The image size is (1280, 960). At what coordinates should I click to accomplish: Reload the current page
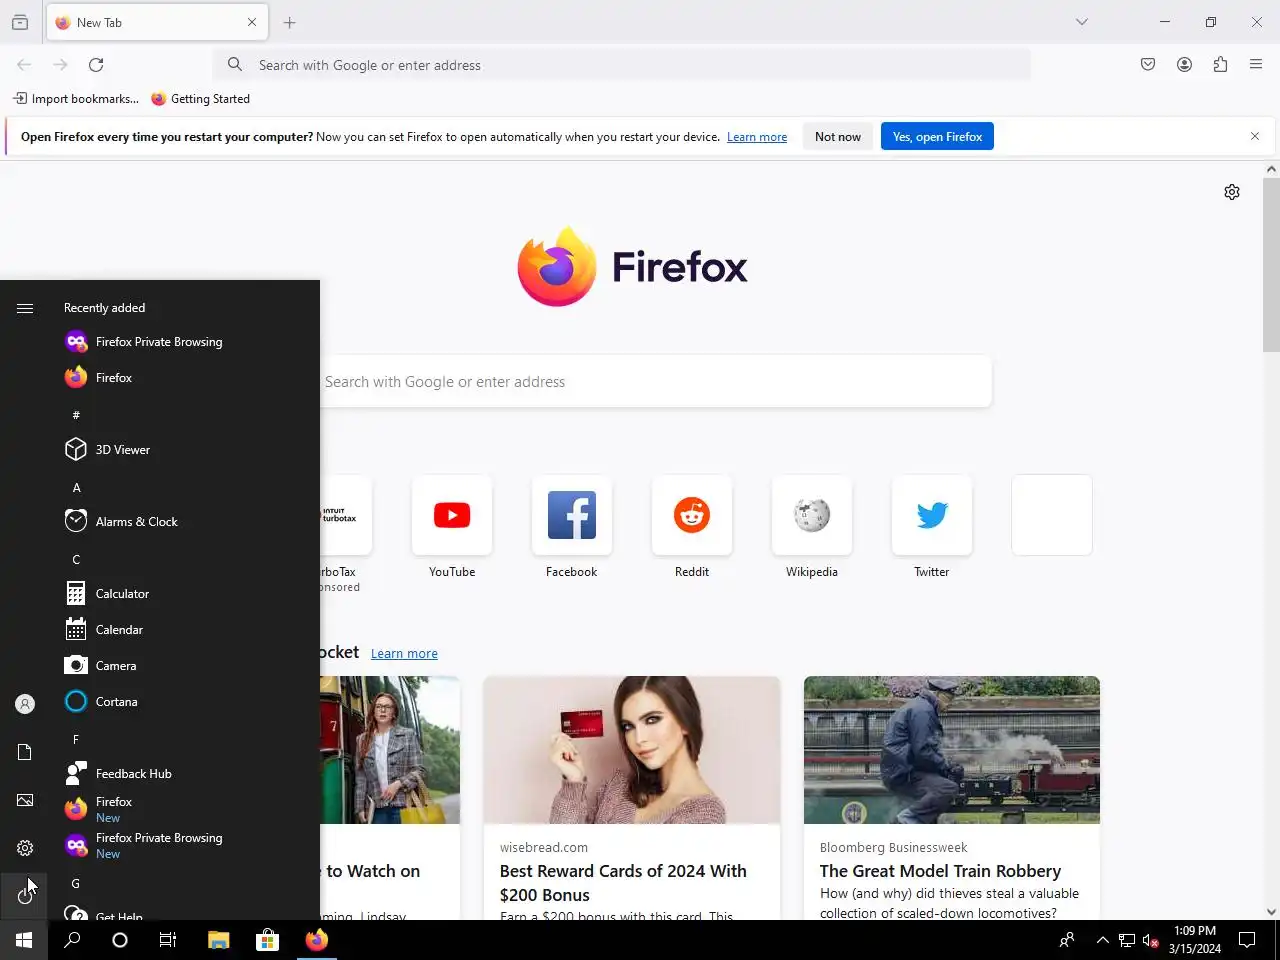click(96, 65)
